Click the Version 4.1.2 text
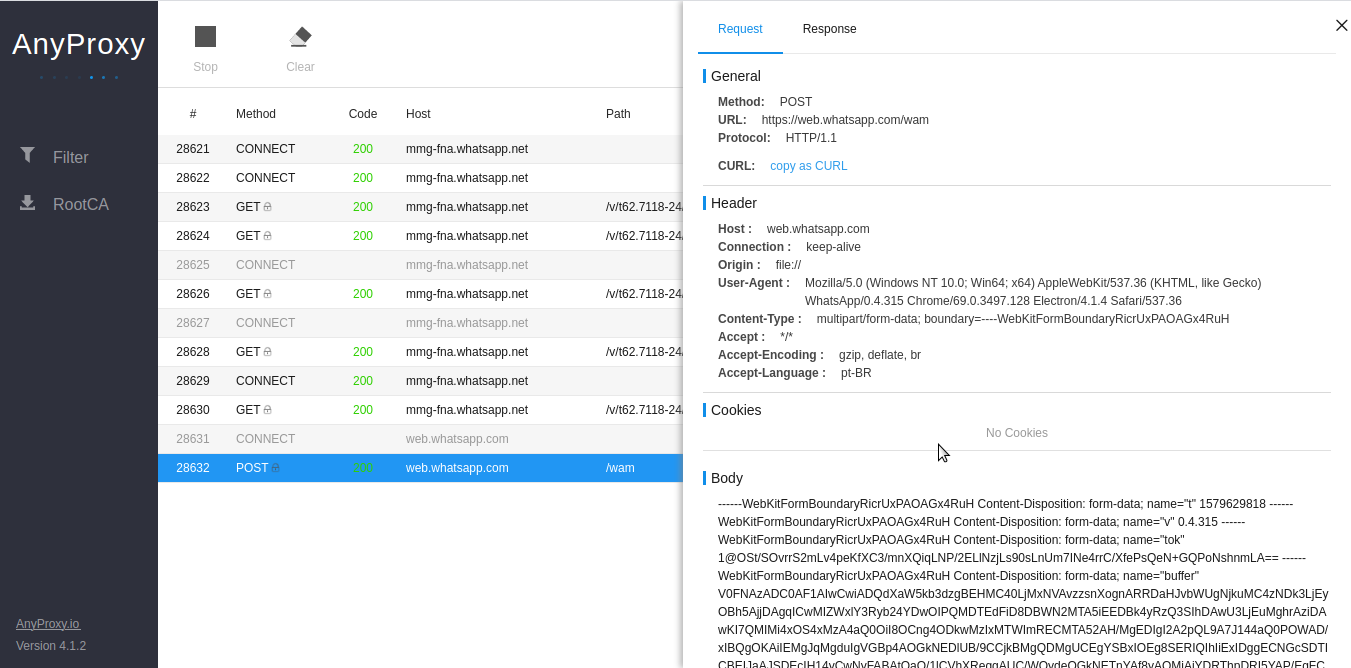The height and width of the screenshot is (668, 1351). click(x=51, y=646)
